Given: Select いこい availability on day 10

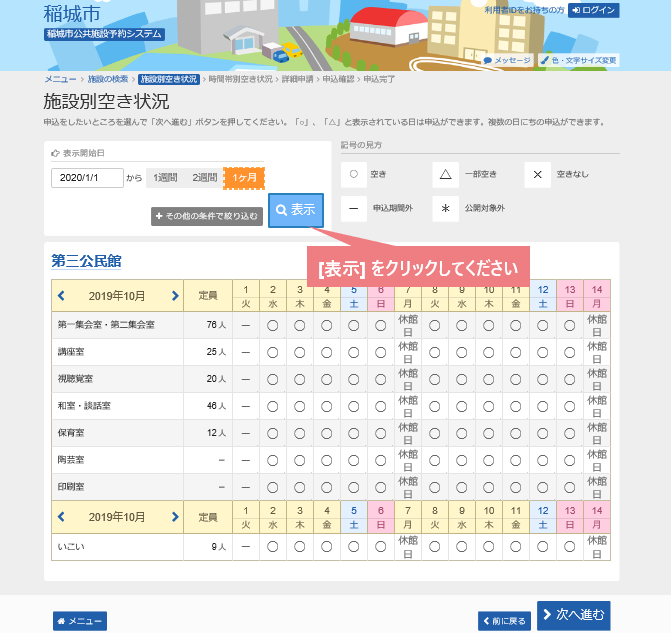Looking at the screenshot, I should [489, 547].
